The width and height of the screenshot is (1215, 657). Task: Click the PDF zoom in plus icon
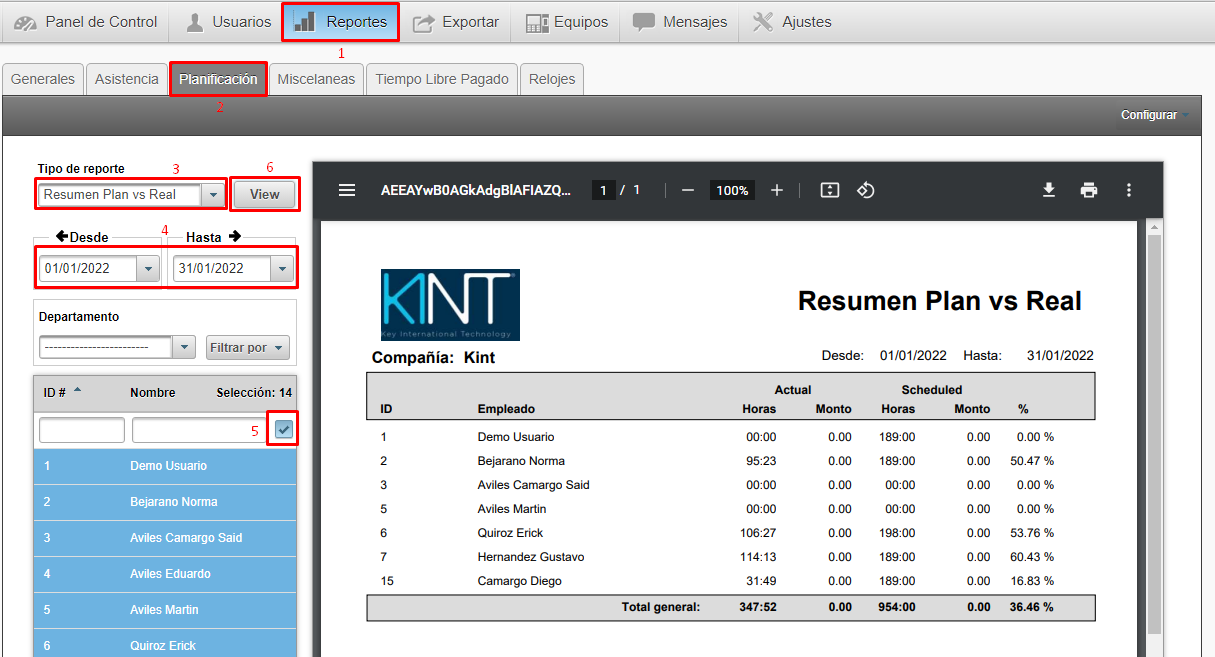777,190
